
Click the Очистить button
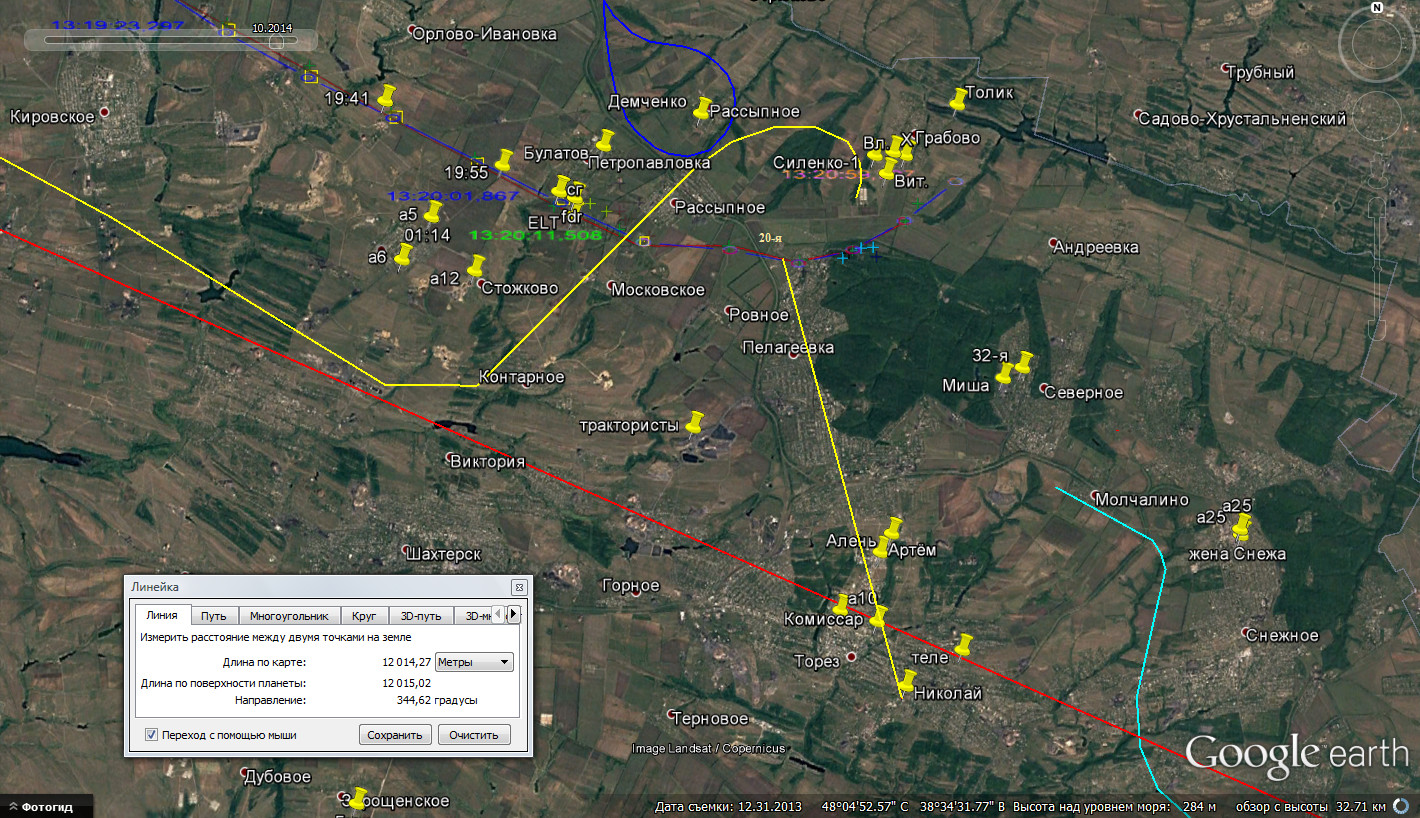474,735
